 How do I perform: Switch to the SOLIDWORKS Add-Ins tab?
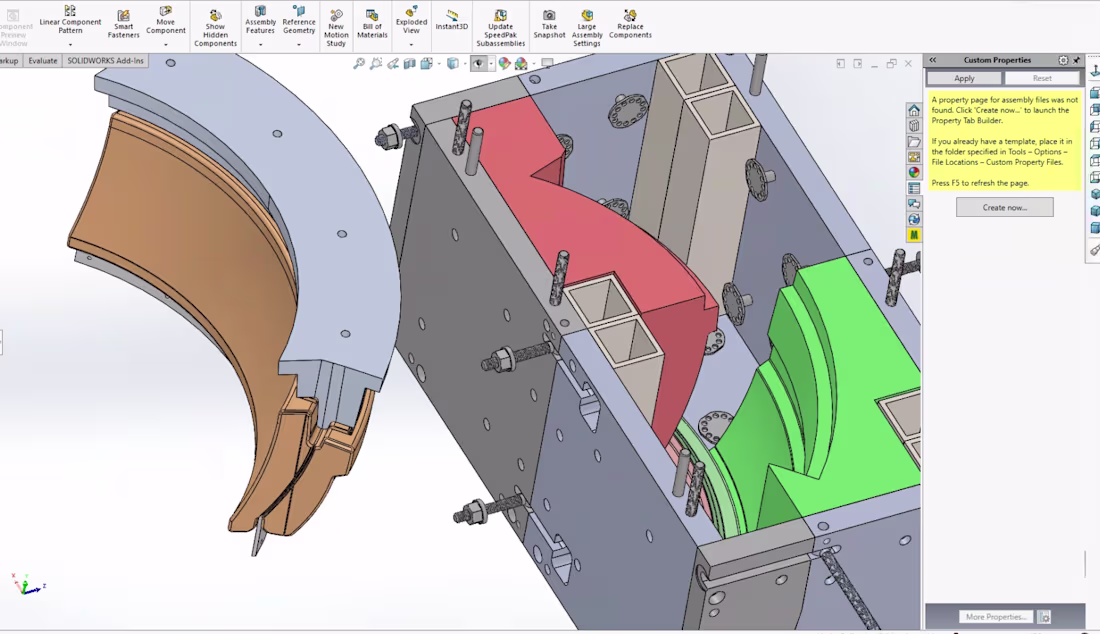point(105,61)
